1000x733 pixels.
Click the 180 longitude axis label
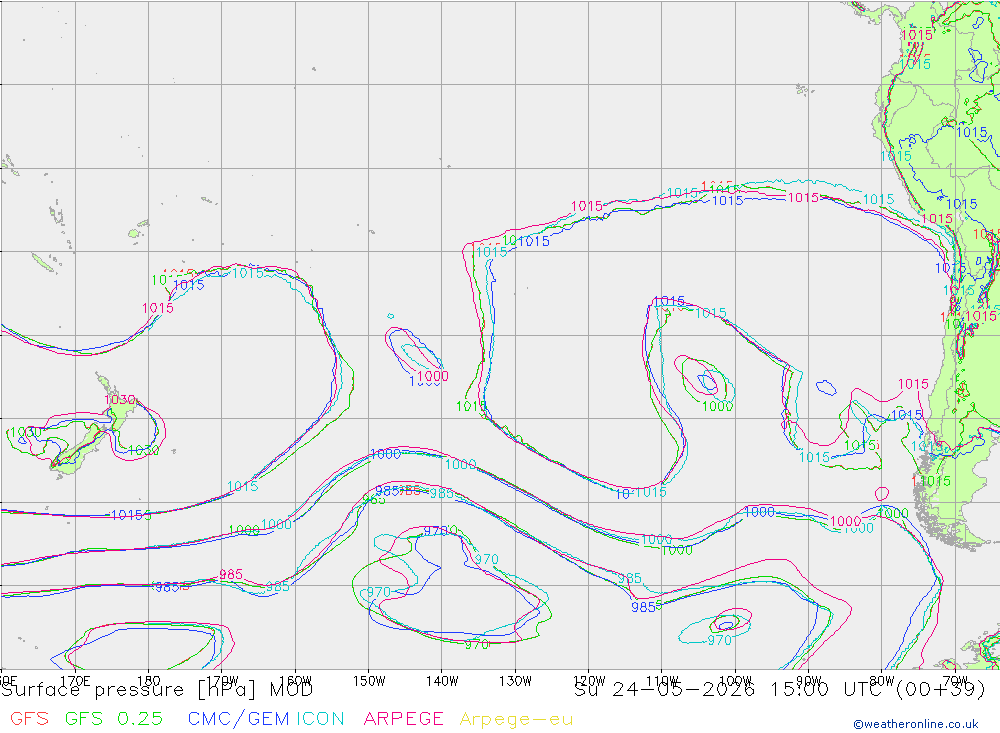pos(149,681)
